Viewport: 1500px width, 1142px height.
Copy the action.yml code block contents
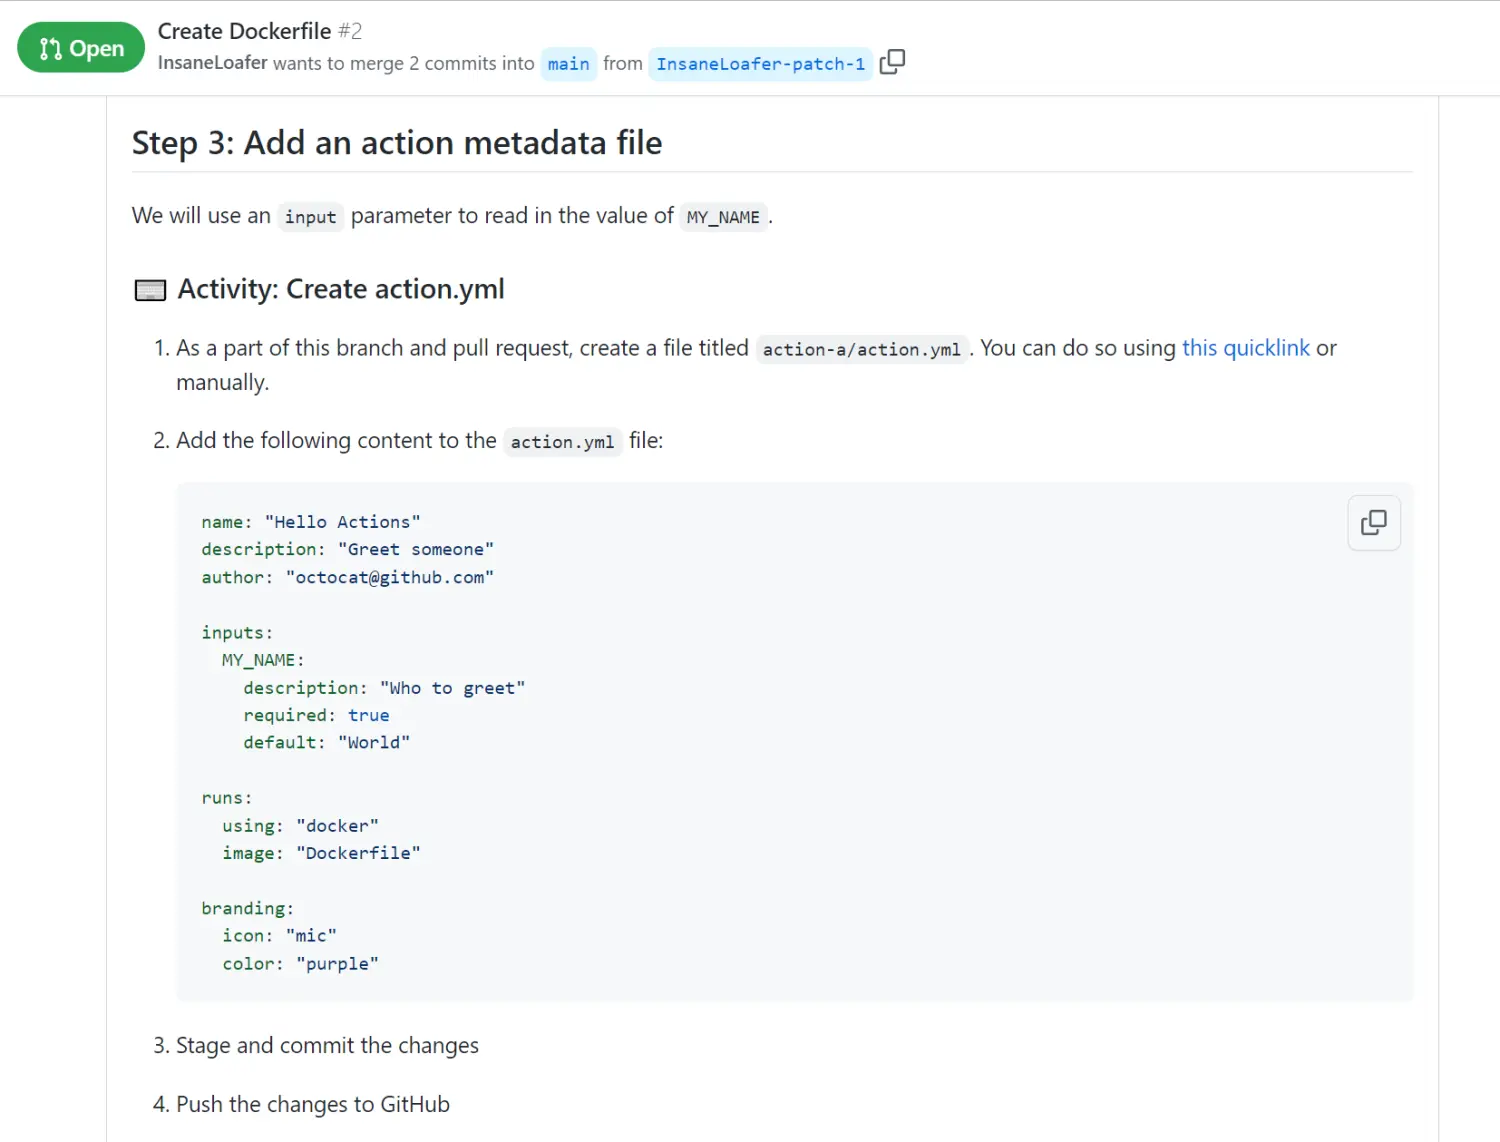(x=1373, y=522)
